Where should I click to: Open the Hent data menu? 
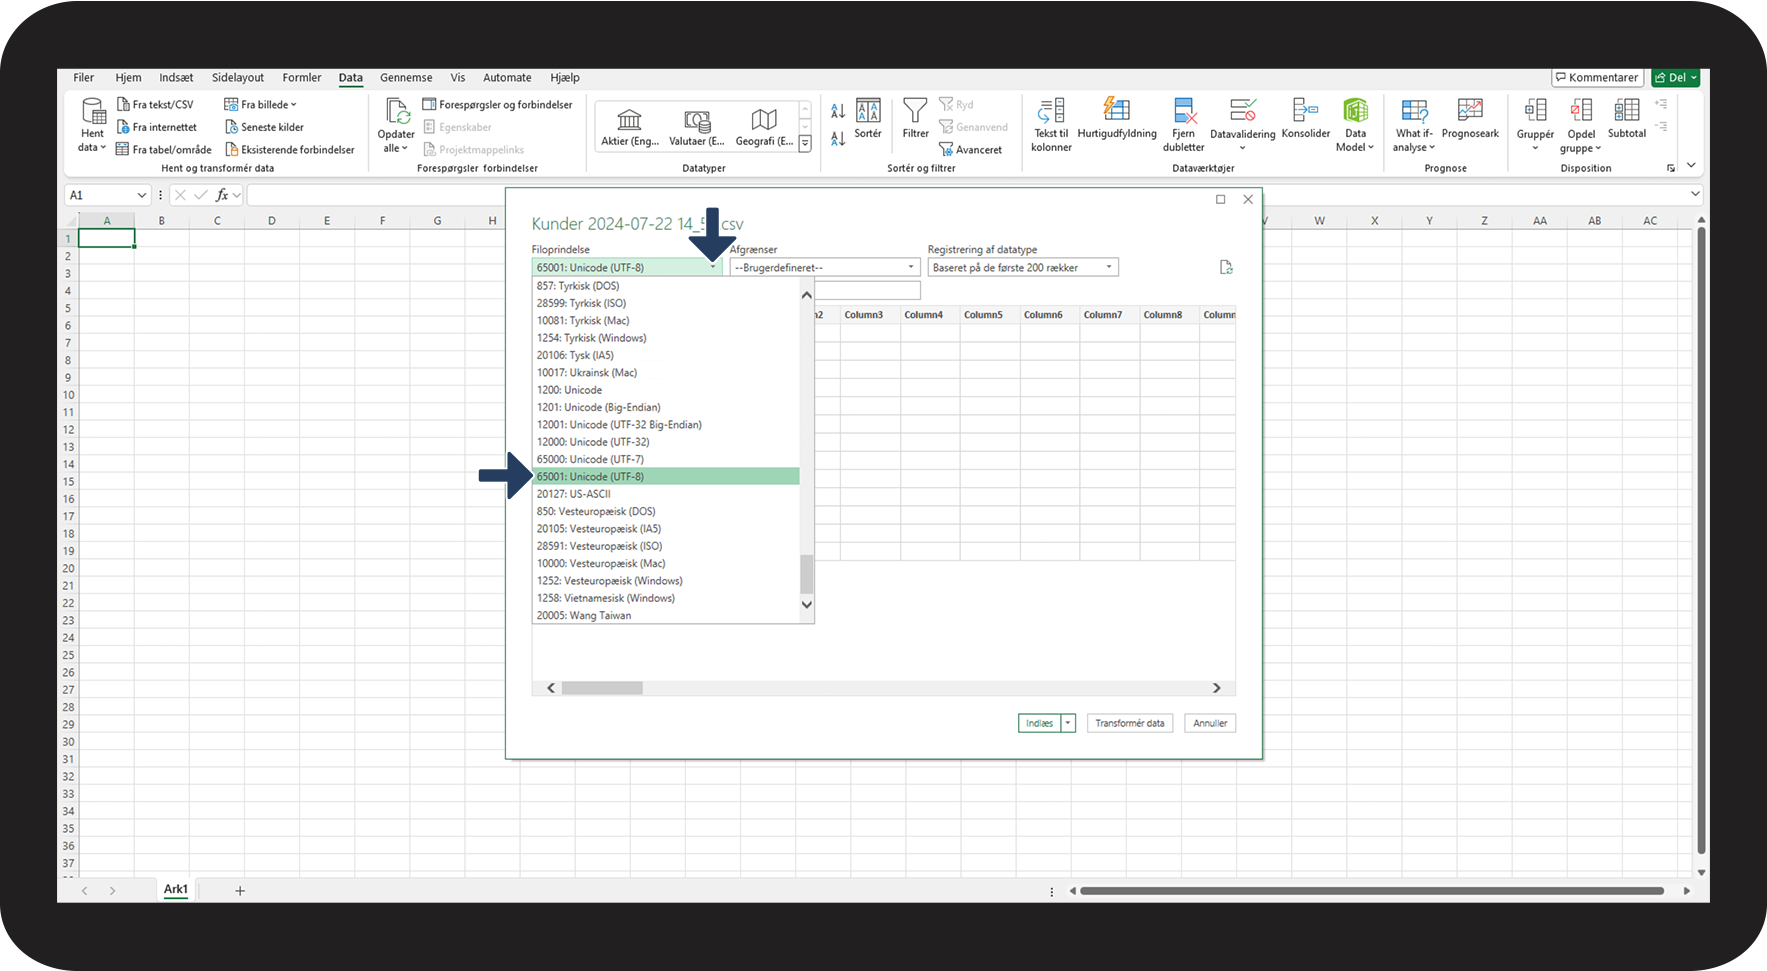click(92, 126)
